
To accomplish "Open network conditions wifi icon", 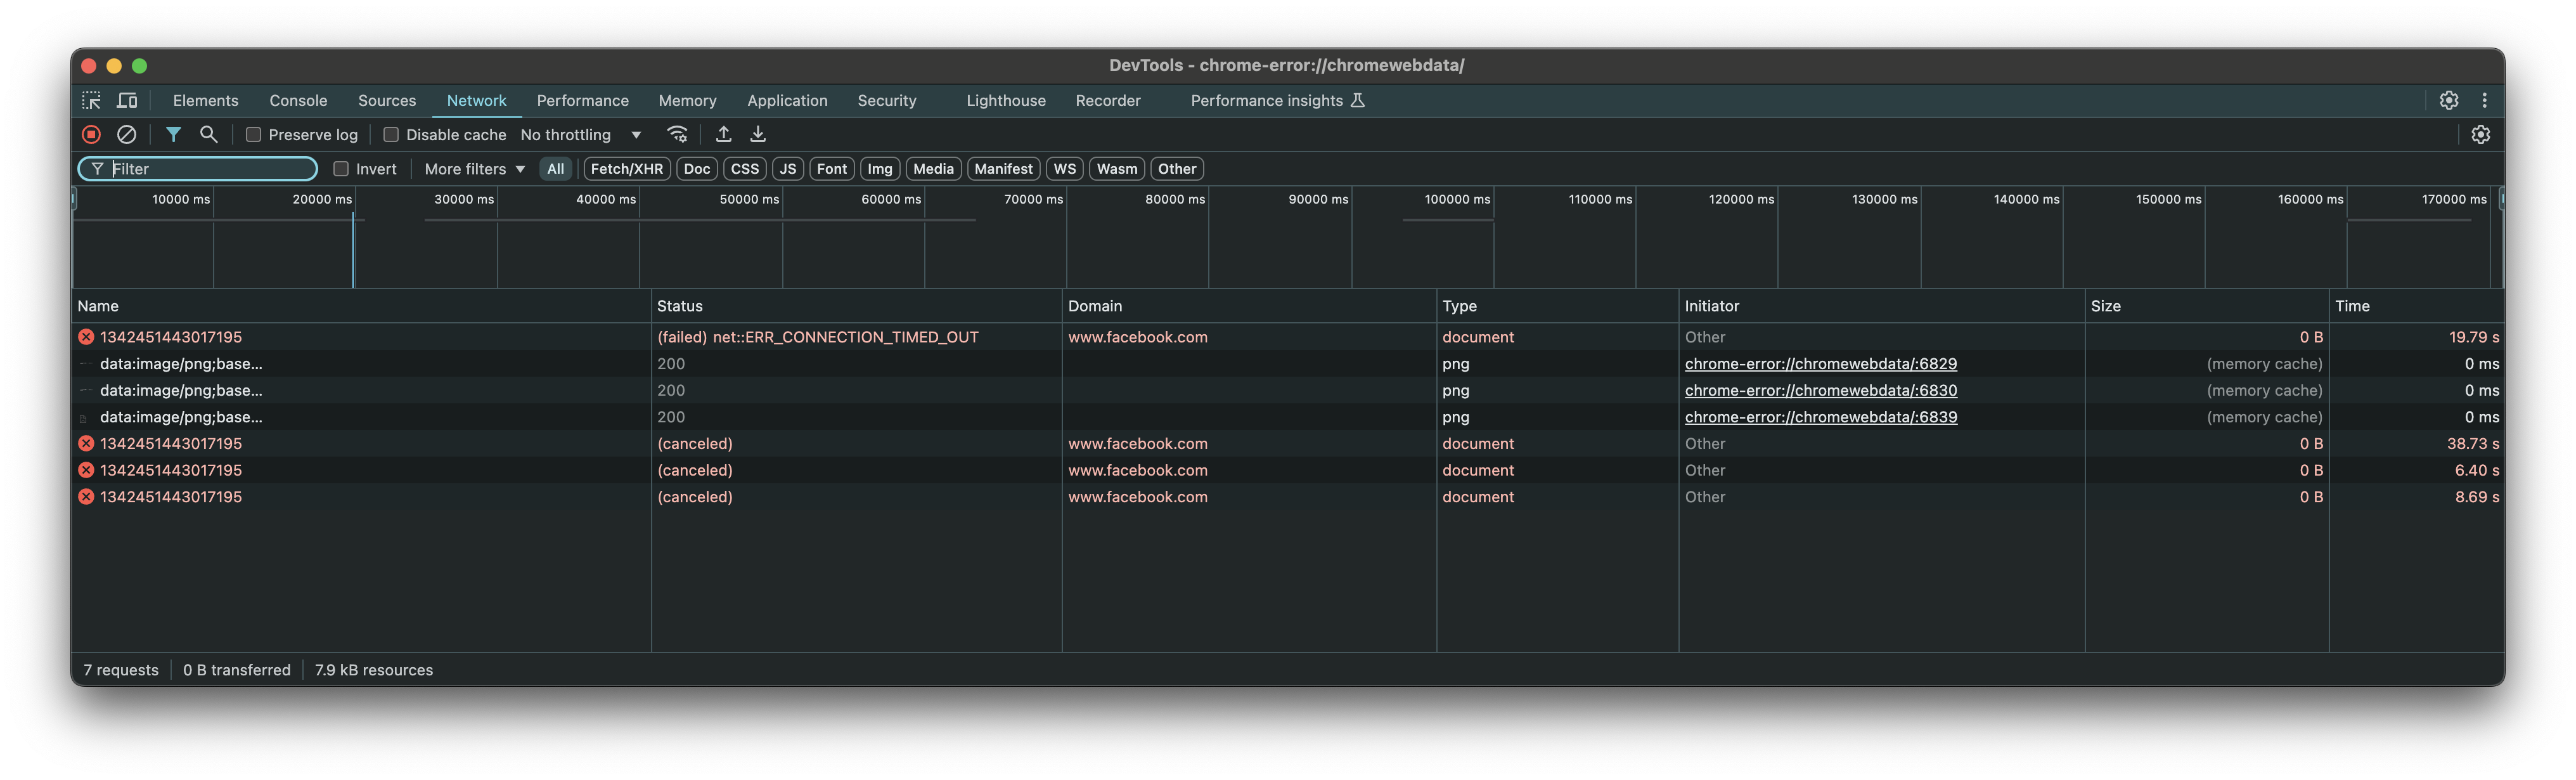I will coord(677,134).
